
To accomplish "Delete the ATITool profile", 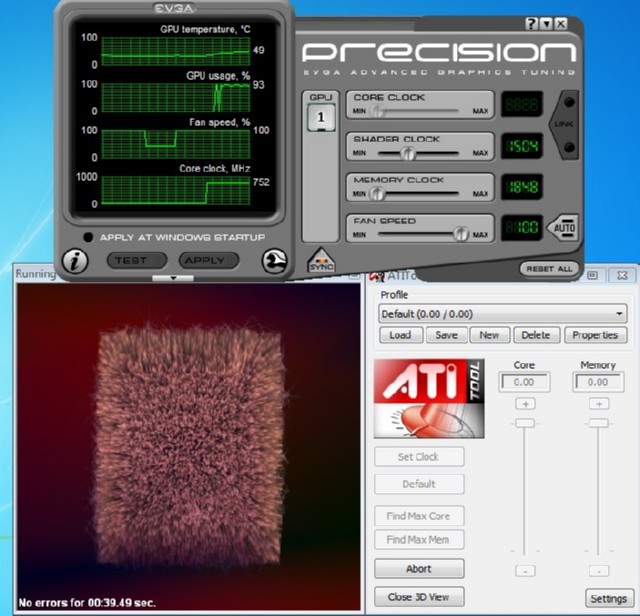I will click(536, 335).
